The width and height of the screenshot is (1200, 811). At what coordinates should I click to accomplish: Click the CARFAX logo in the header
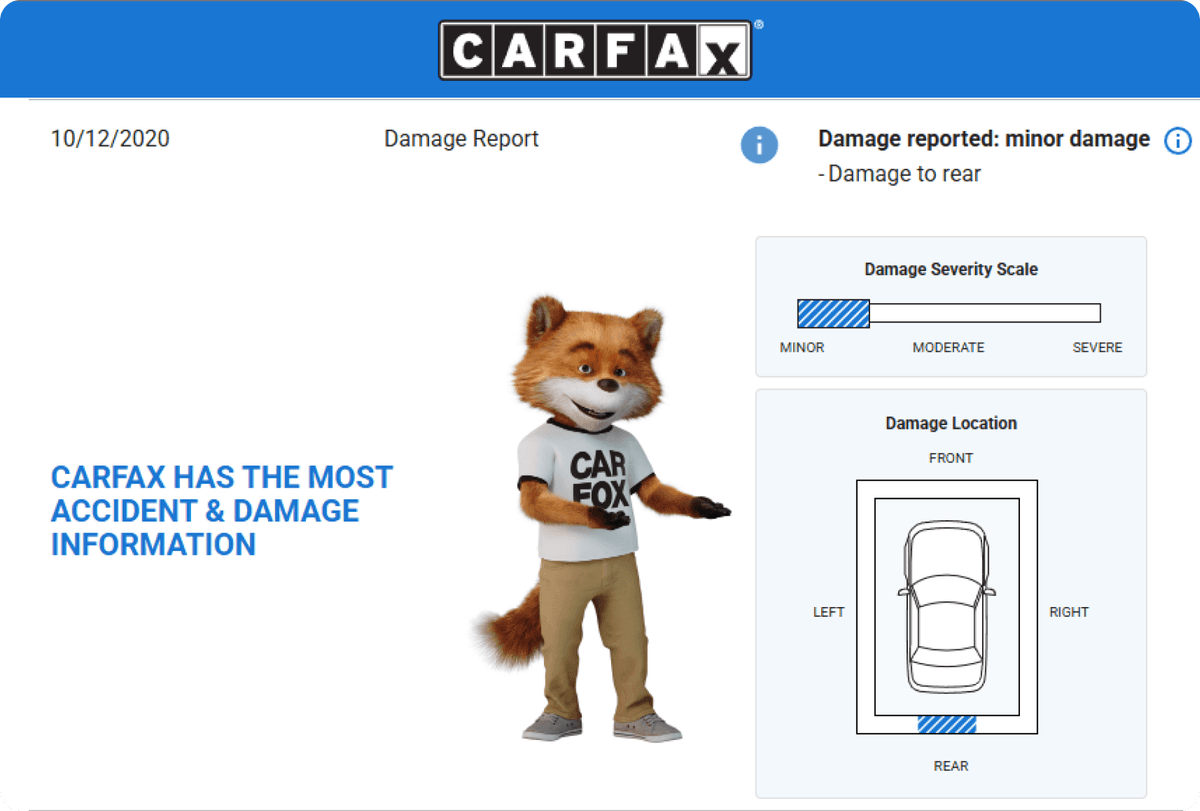[595, 50]
